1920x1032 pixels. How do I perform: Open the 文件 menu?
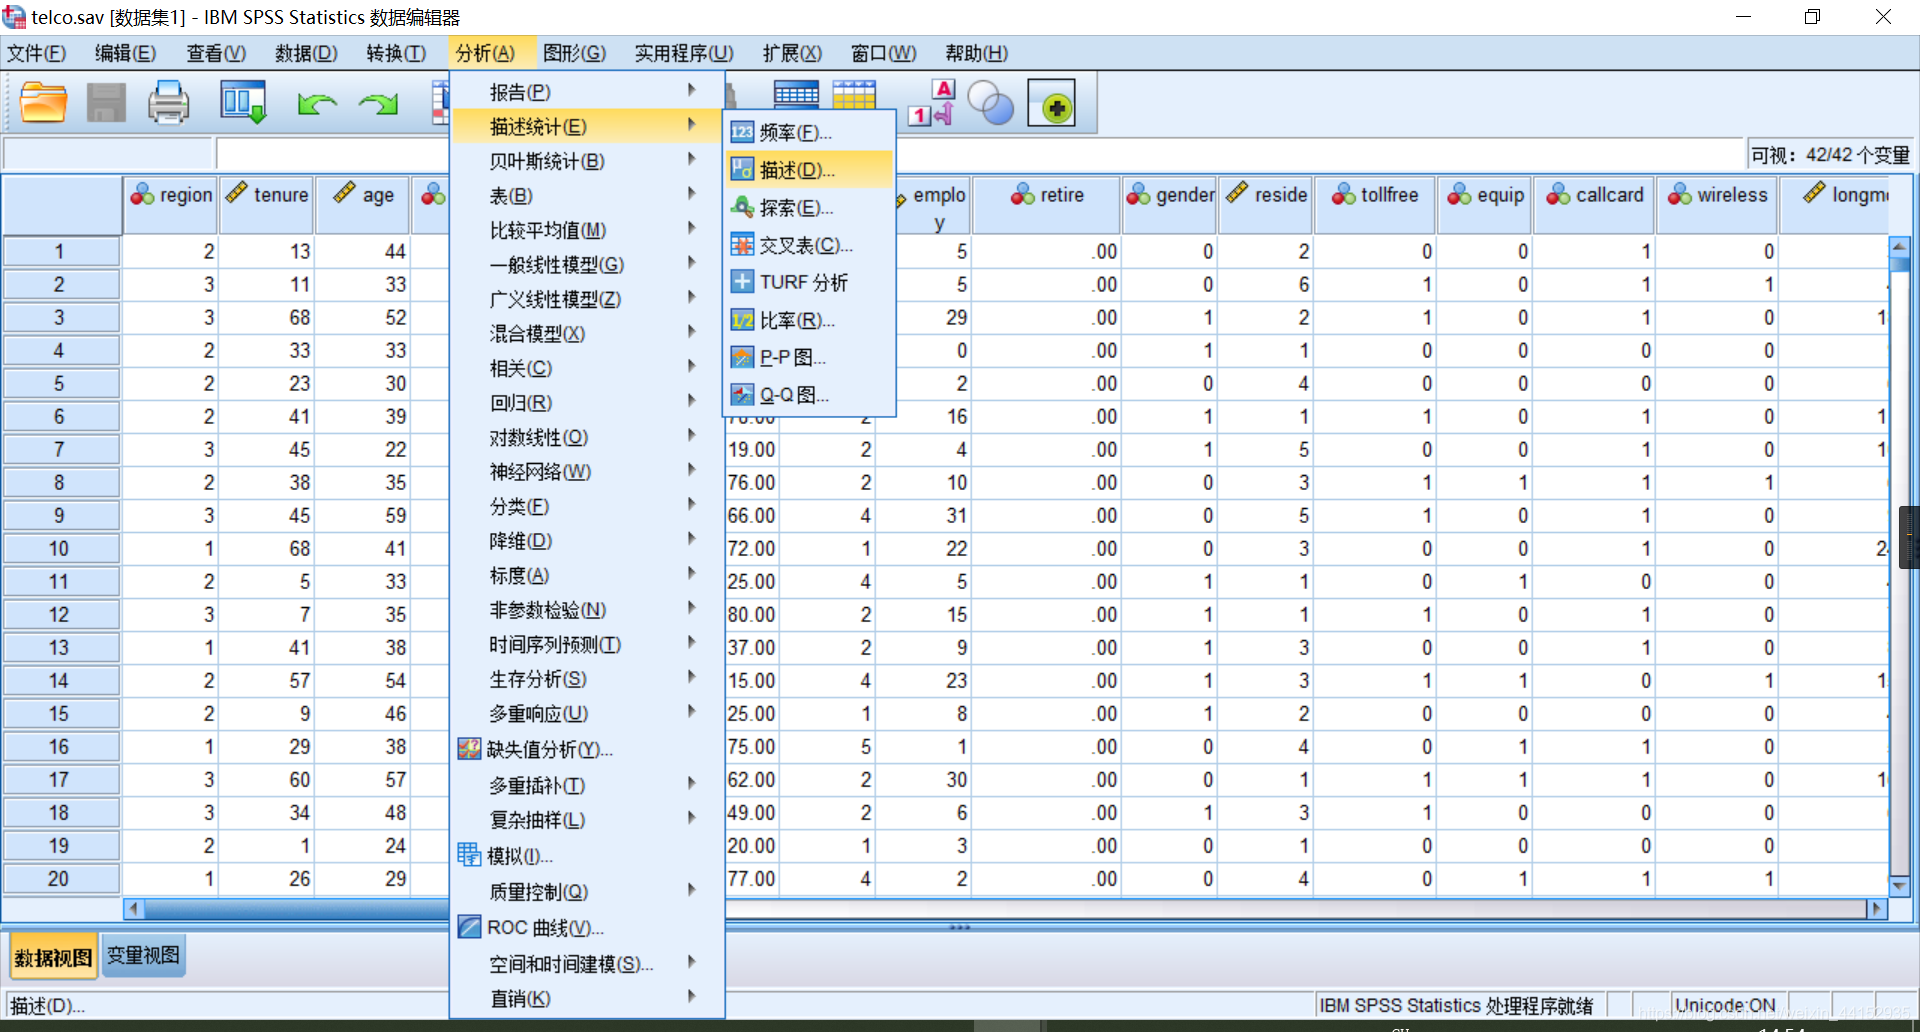click(x=37, y=53)
